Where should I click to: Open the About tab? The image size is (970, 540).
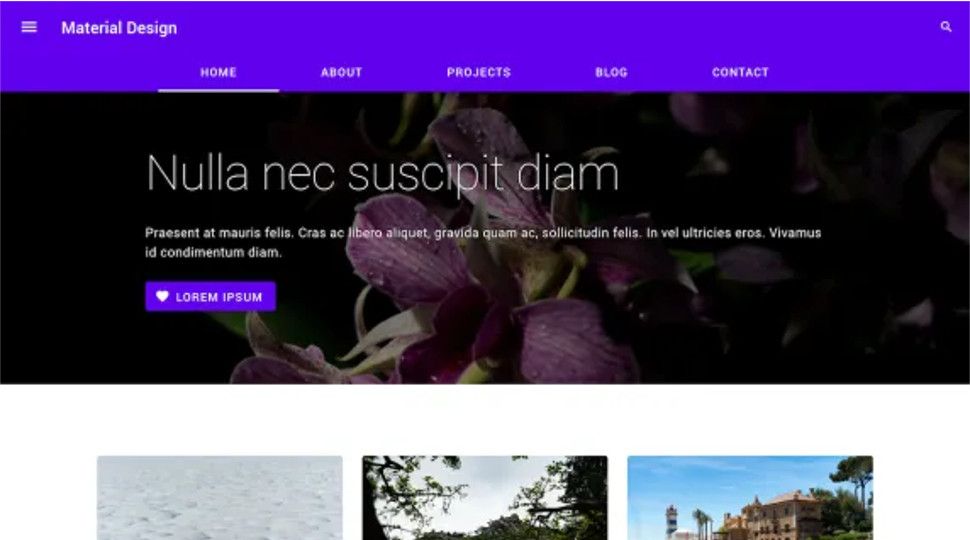(x=341, y=72)
